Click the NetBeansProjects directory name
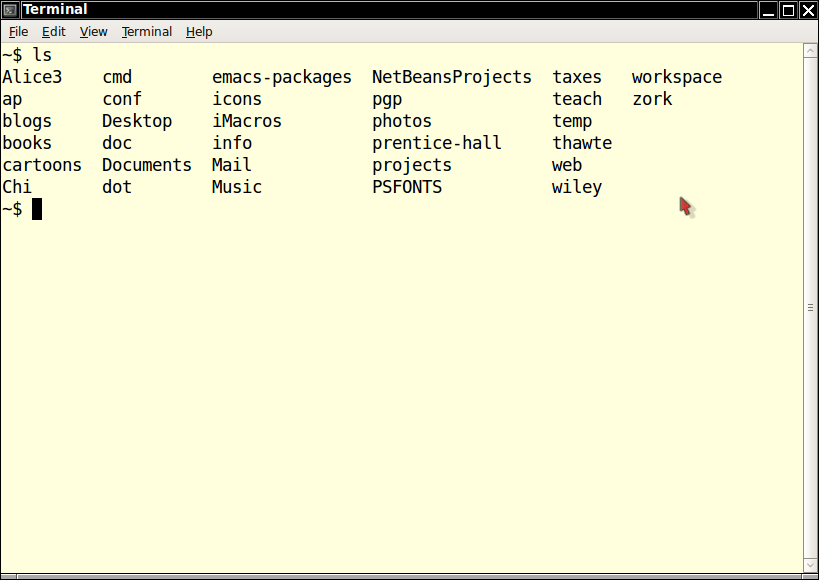The width and height of the screenshot is (819, 580). pos(451,77)
